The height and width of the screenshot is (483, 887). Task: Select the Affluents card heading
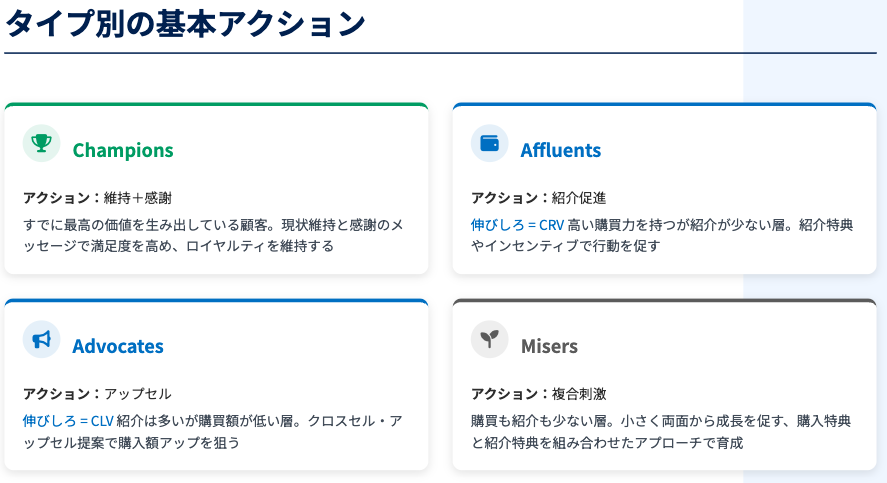tap(561, 151)
